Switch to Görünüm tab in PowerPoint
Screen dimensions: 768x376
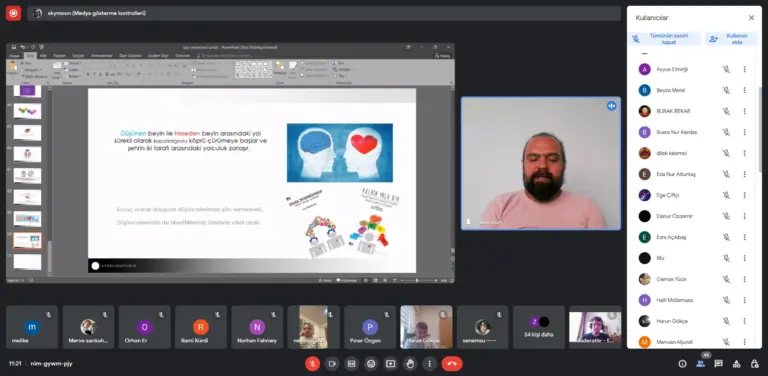[x=183, y=56]
